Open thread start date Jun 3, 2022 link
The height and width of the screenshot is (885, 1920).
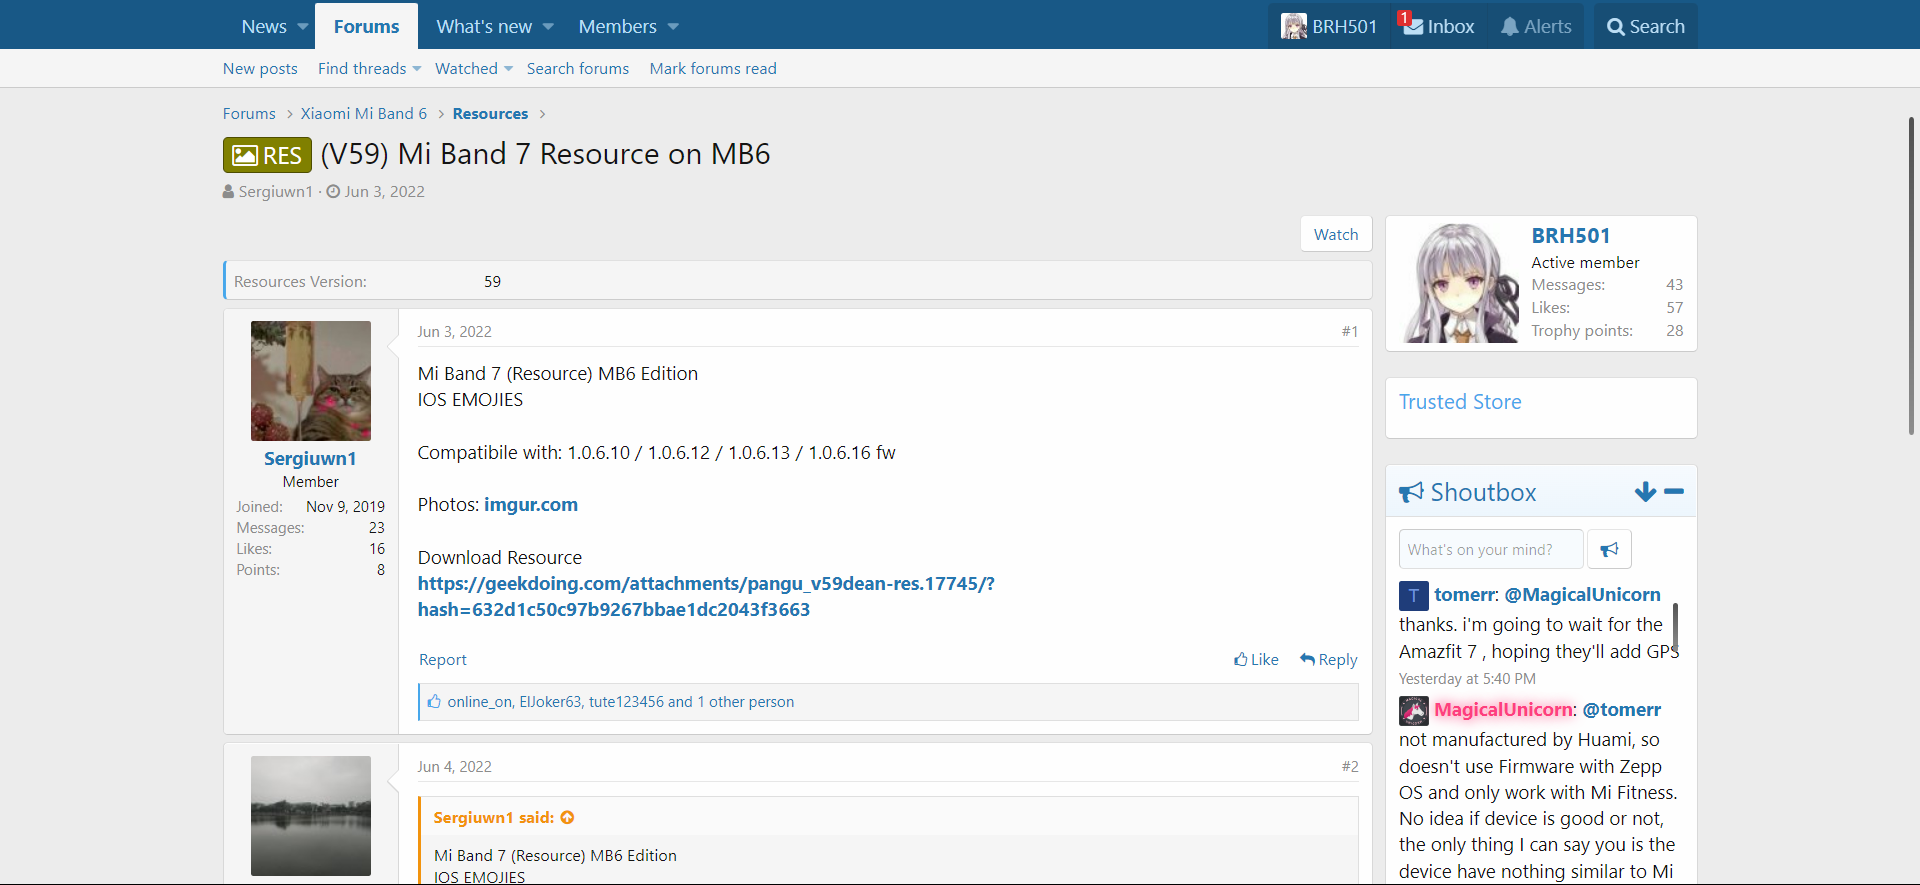(x=384, y=192)
